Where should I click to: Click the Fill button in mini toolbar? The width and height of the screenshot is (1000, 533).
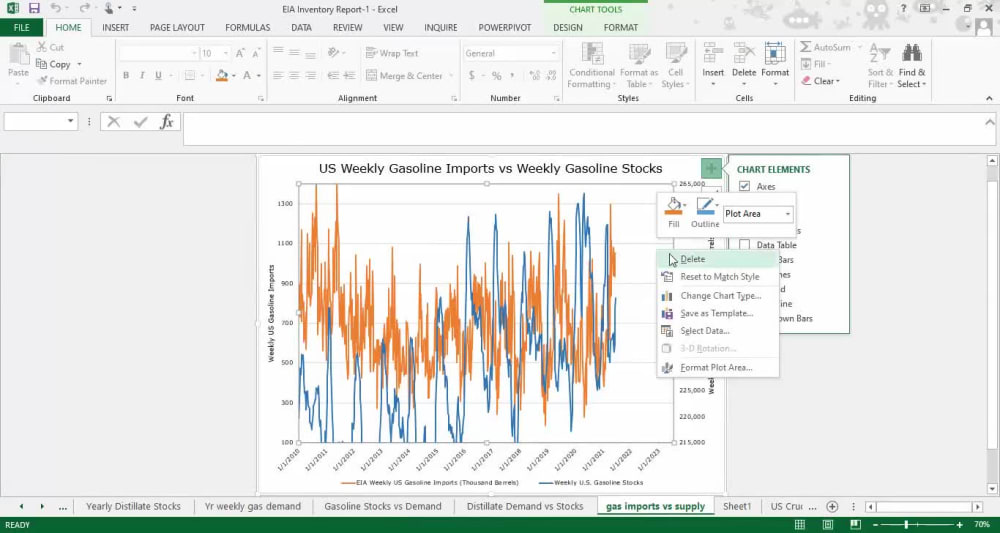coord(674,212)
